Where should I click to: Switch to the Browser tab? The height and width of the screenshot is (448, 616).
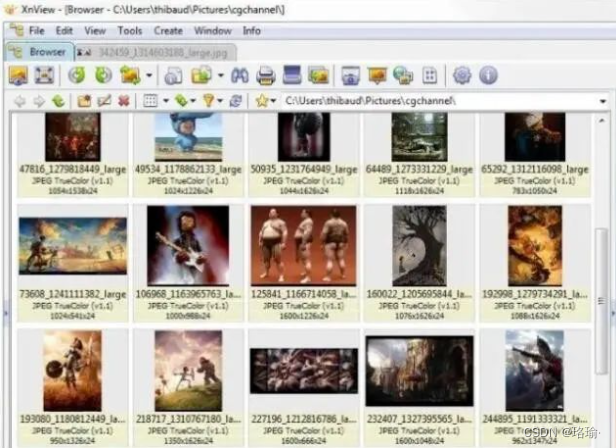pyautogui.click(x=40, y=52)
